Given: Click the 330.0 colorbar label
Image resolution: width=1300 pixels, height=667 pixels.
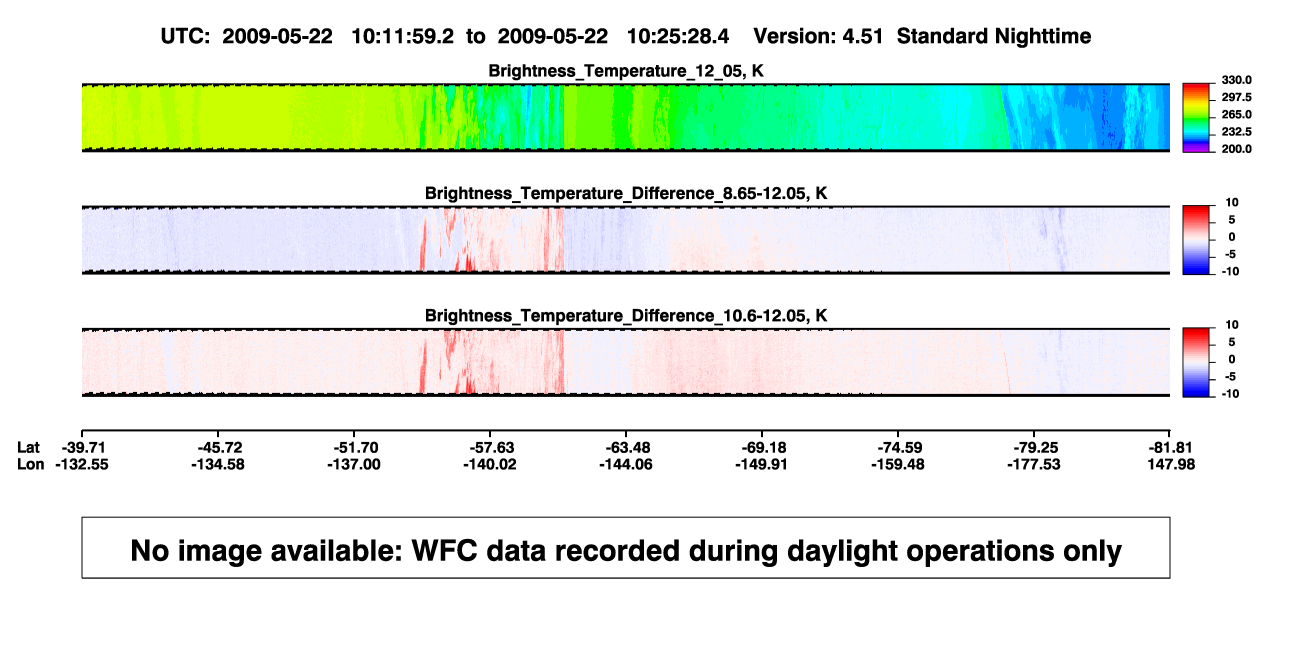Looking at the screenshot, I should [1235, 80].
